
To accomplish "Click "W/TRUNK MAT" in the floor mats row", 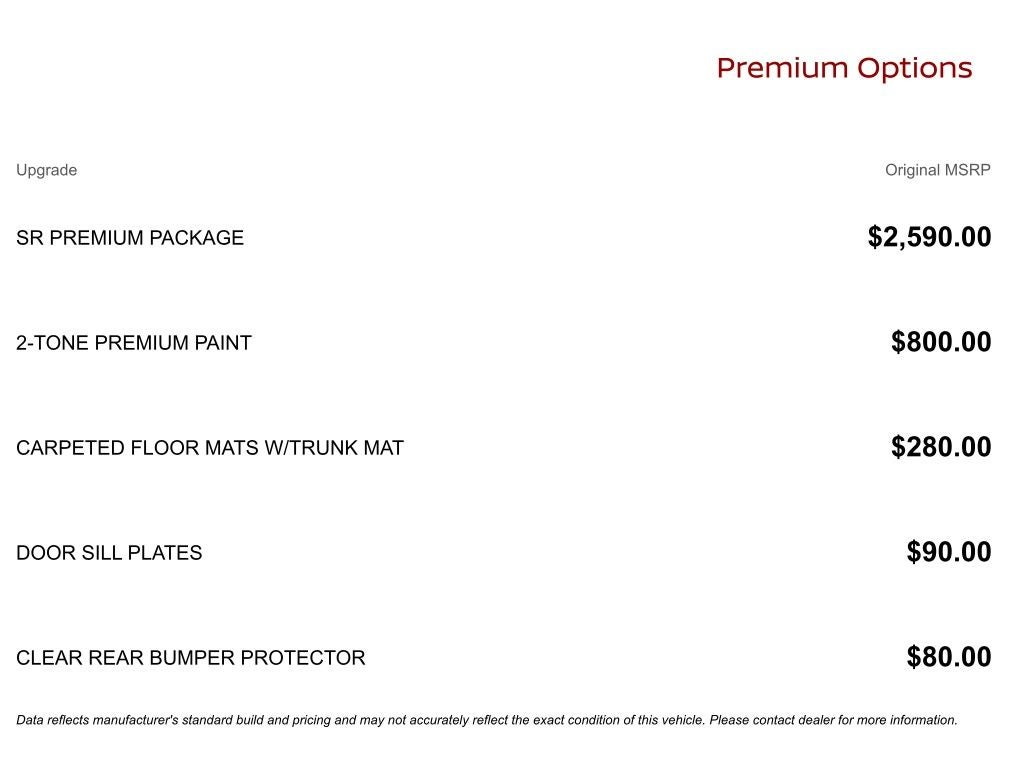I will point(333,448).
